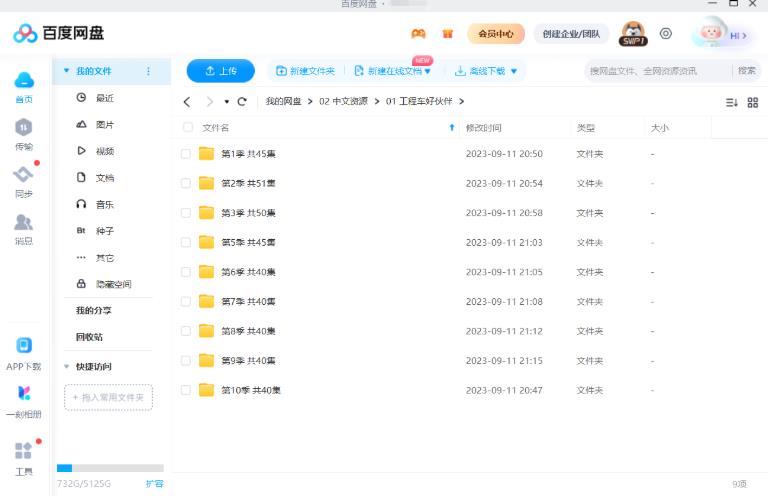Collapse the 我的文件 tree arrow
Viewport: 768px width, 496px height.
point(66,71)
